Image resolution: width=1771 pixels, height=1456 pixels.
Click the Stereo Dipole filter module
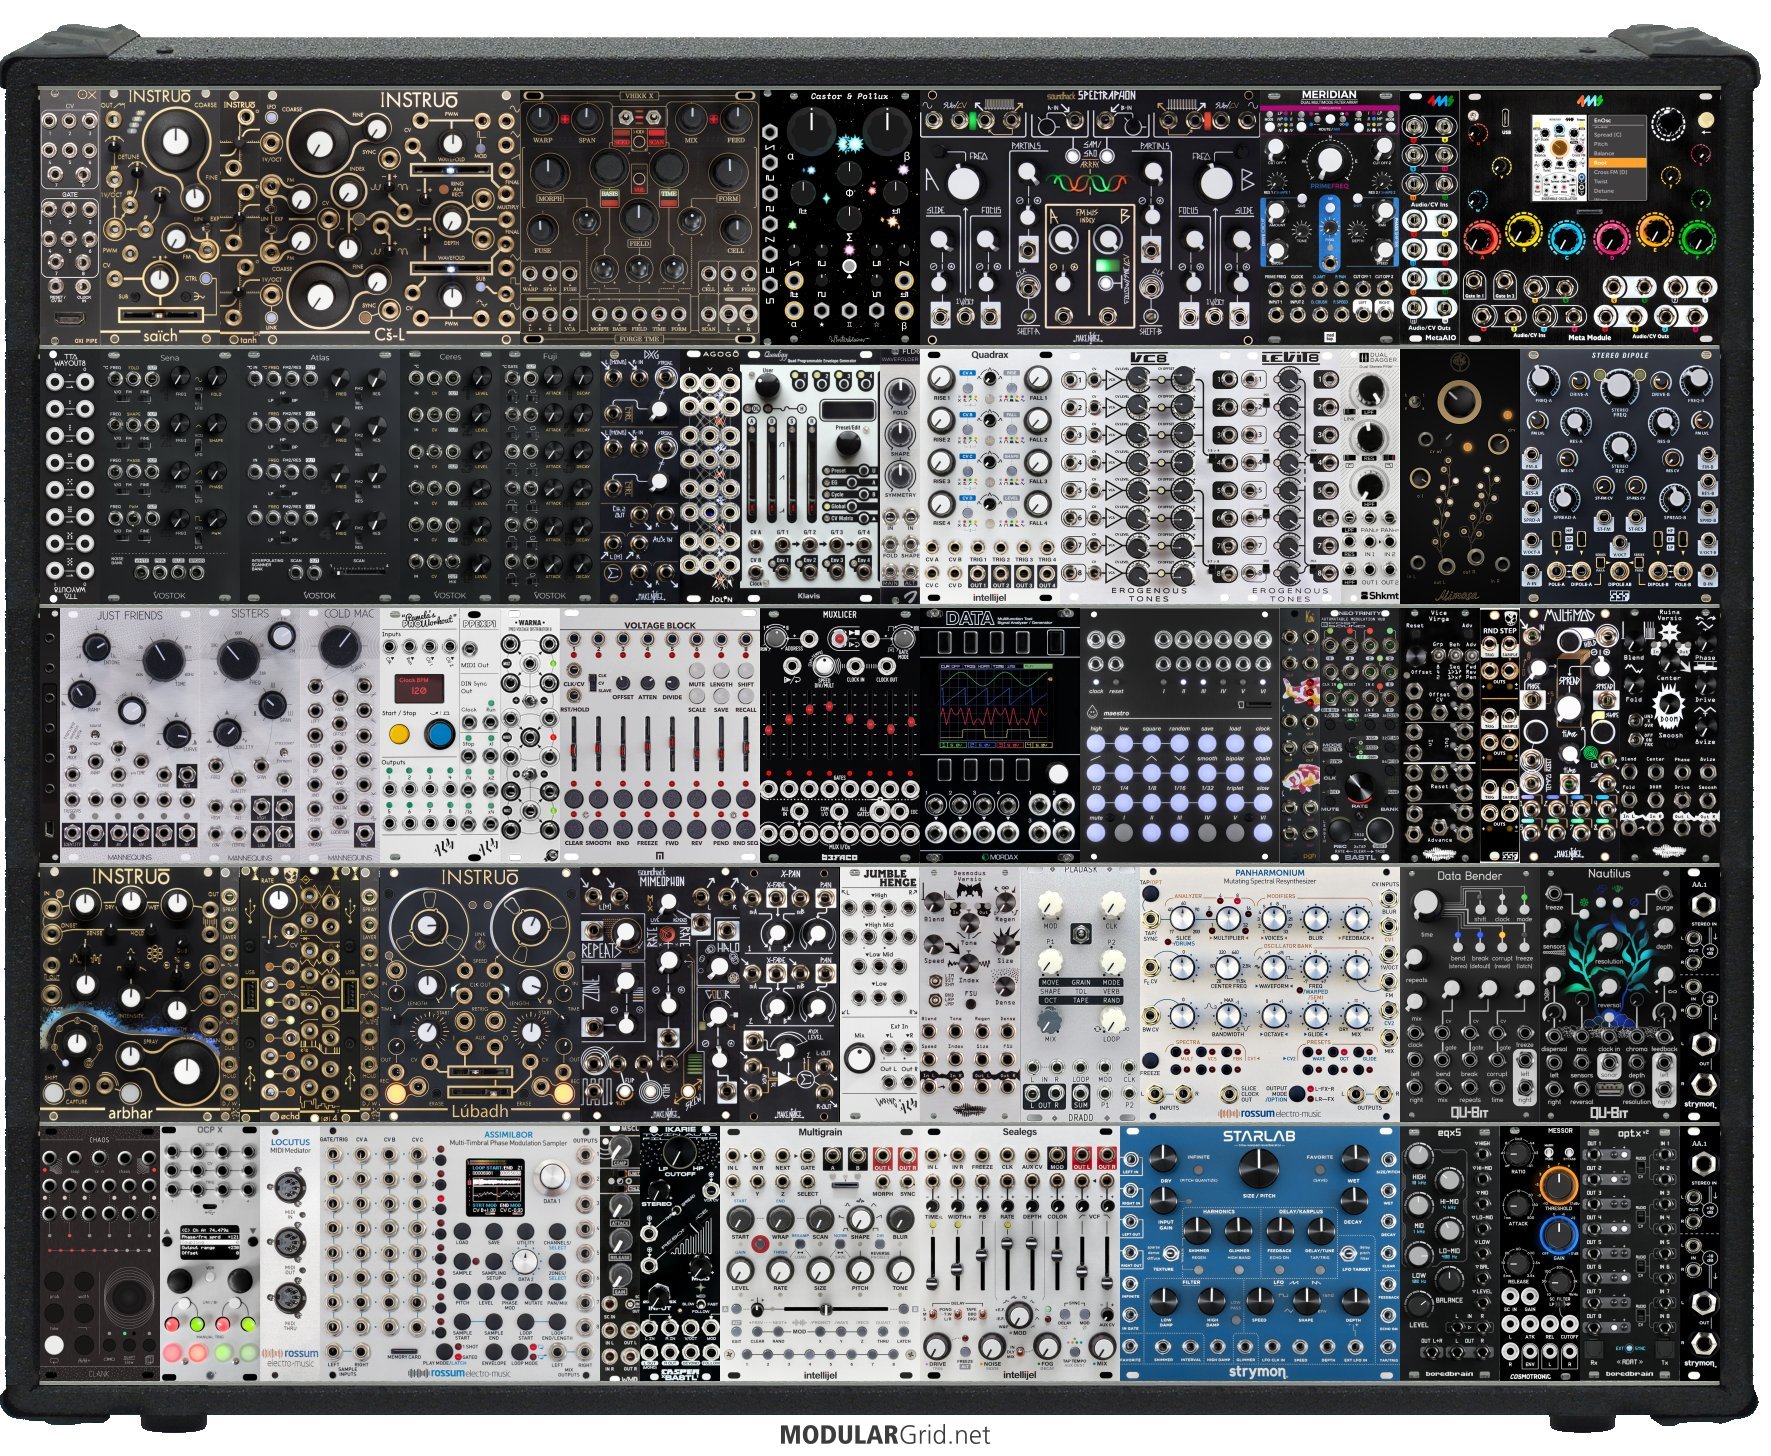(x=1620, y=475)
